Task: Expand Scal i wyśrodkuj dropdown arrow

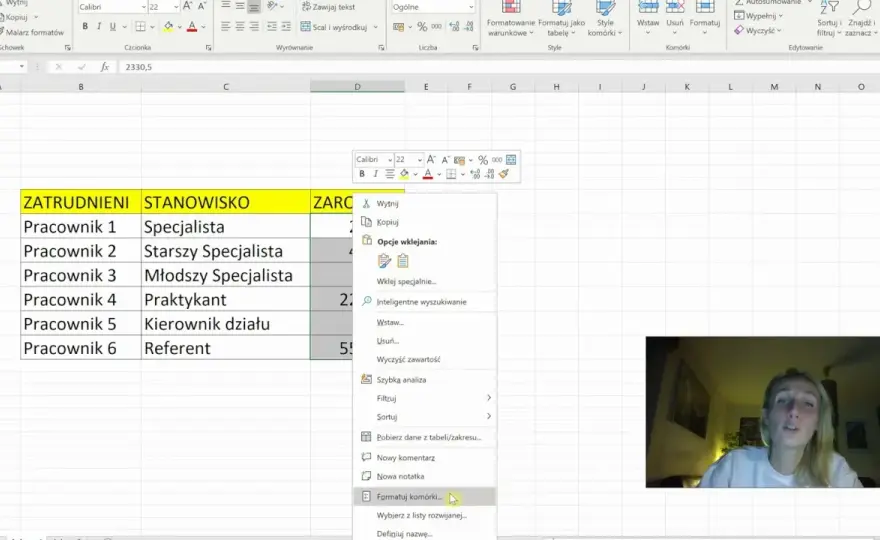Action: 375,27
